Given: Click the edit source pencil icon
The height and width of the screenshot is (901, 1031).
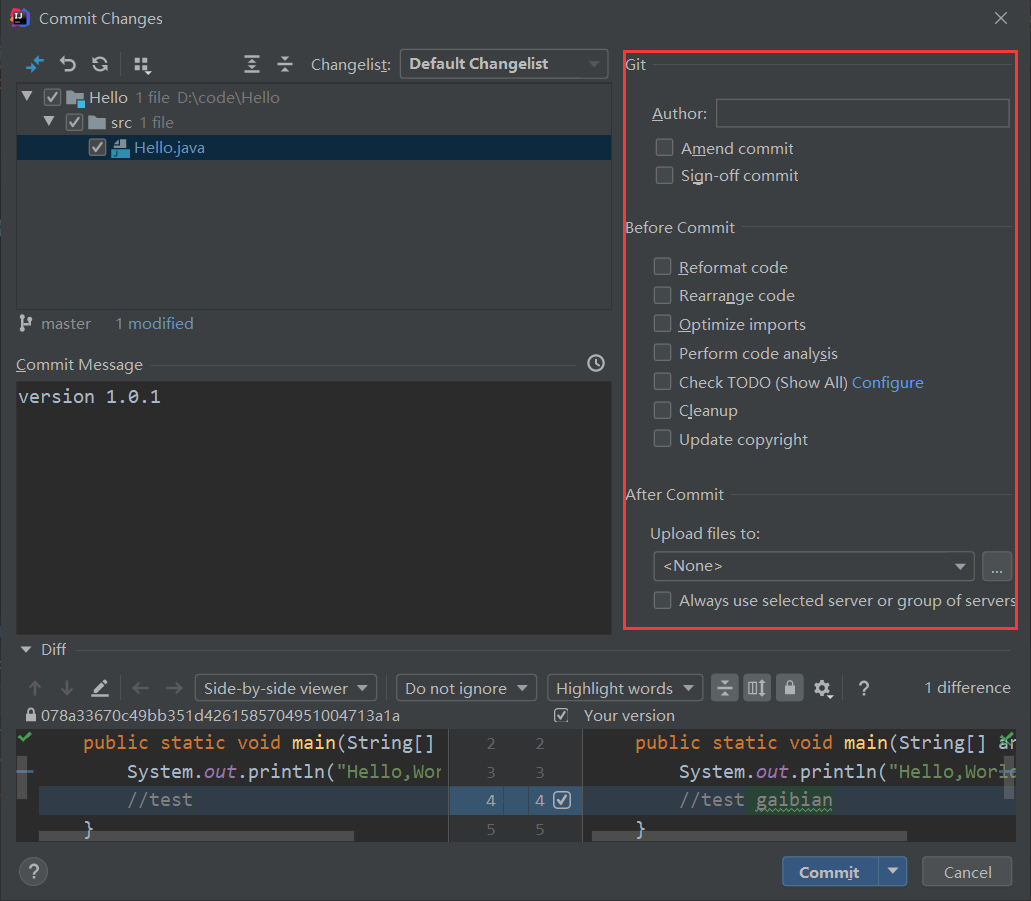Looking at the screenshot, I should tap(100, 689).
